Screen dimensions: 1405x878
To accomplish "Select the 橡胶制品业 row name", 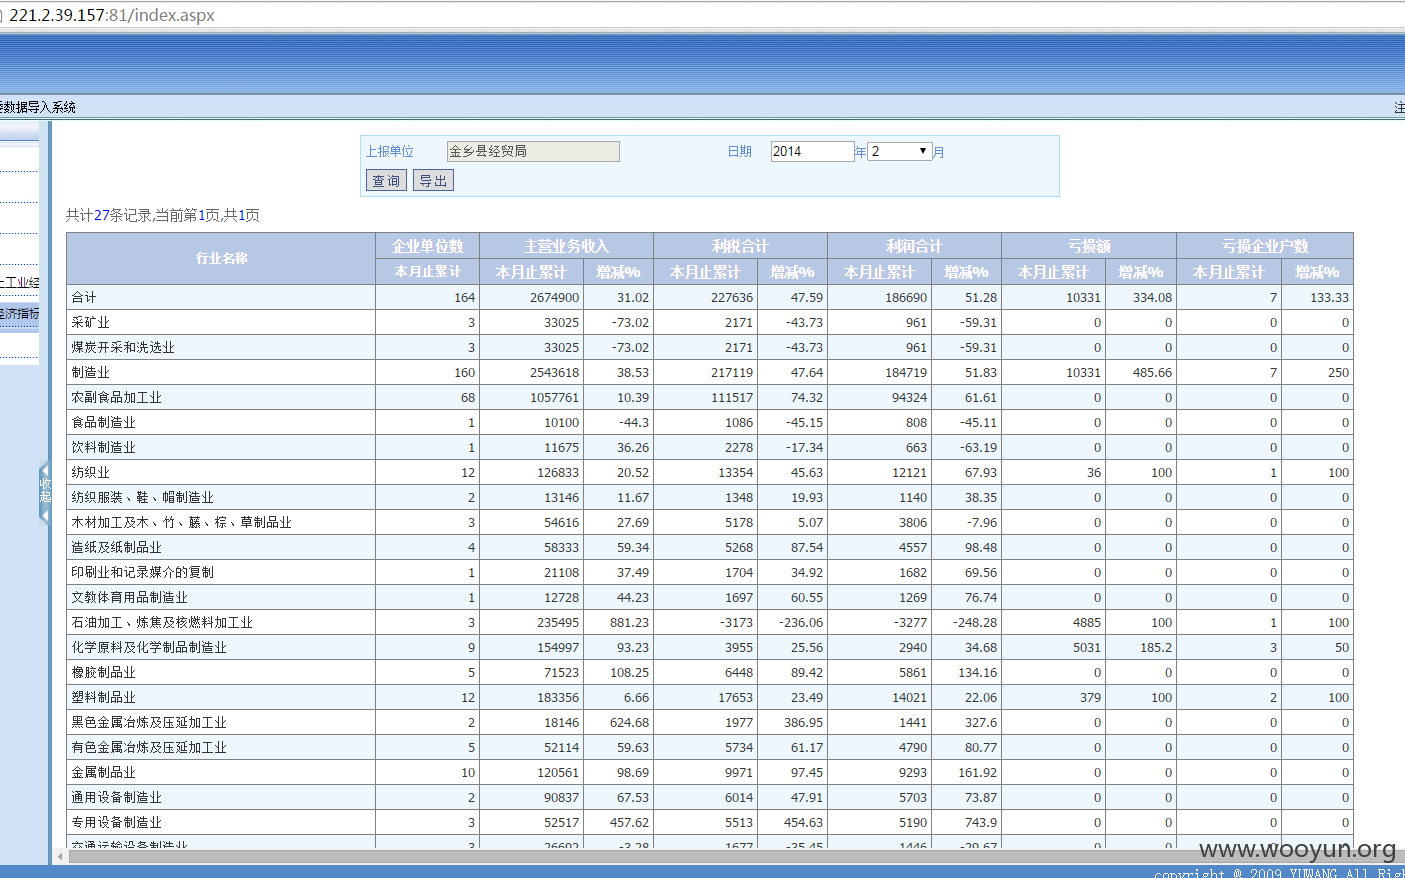I will click(103, 672).
